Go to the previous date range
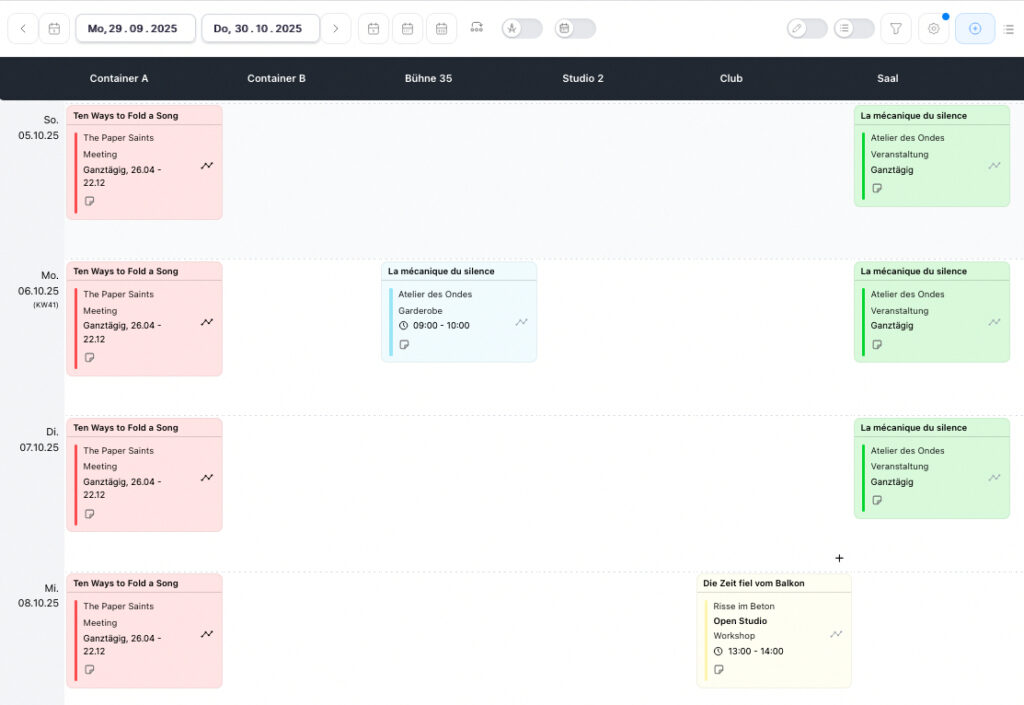The image size is (1024, 705). (x=23, y=29)
